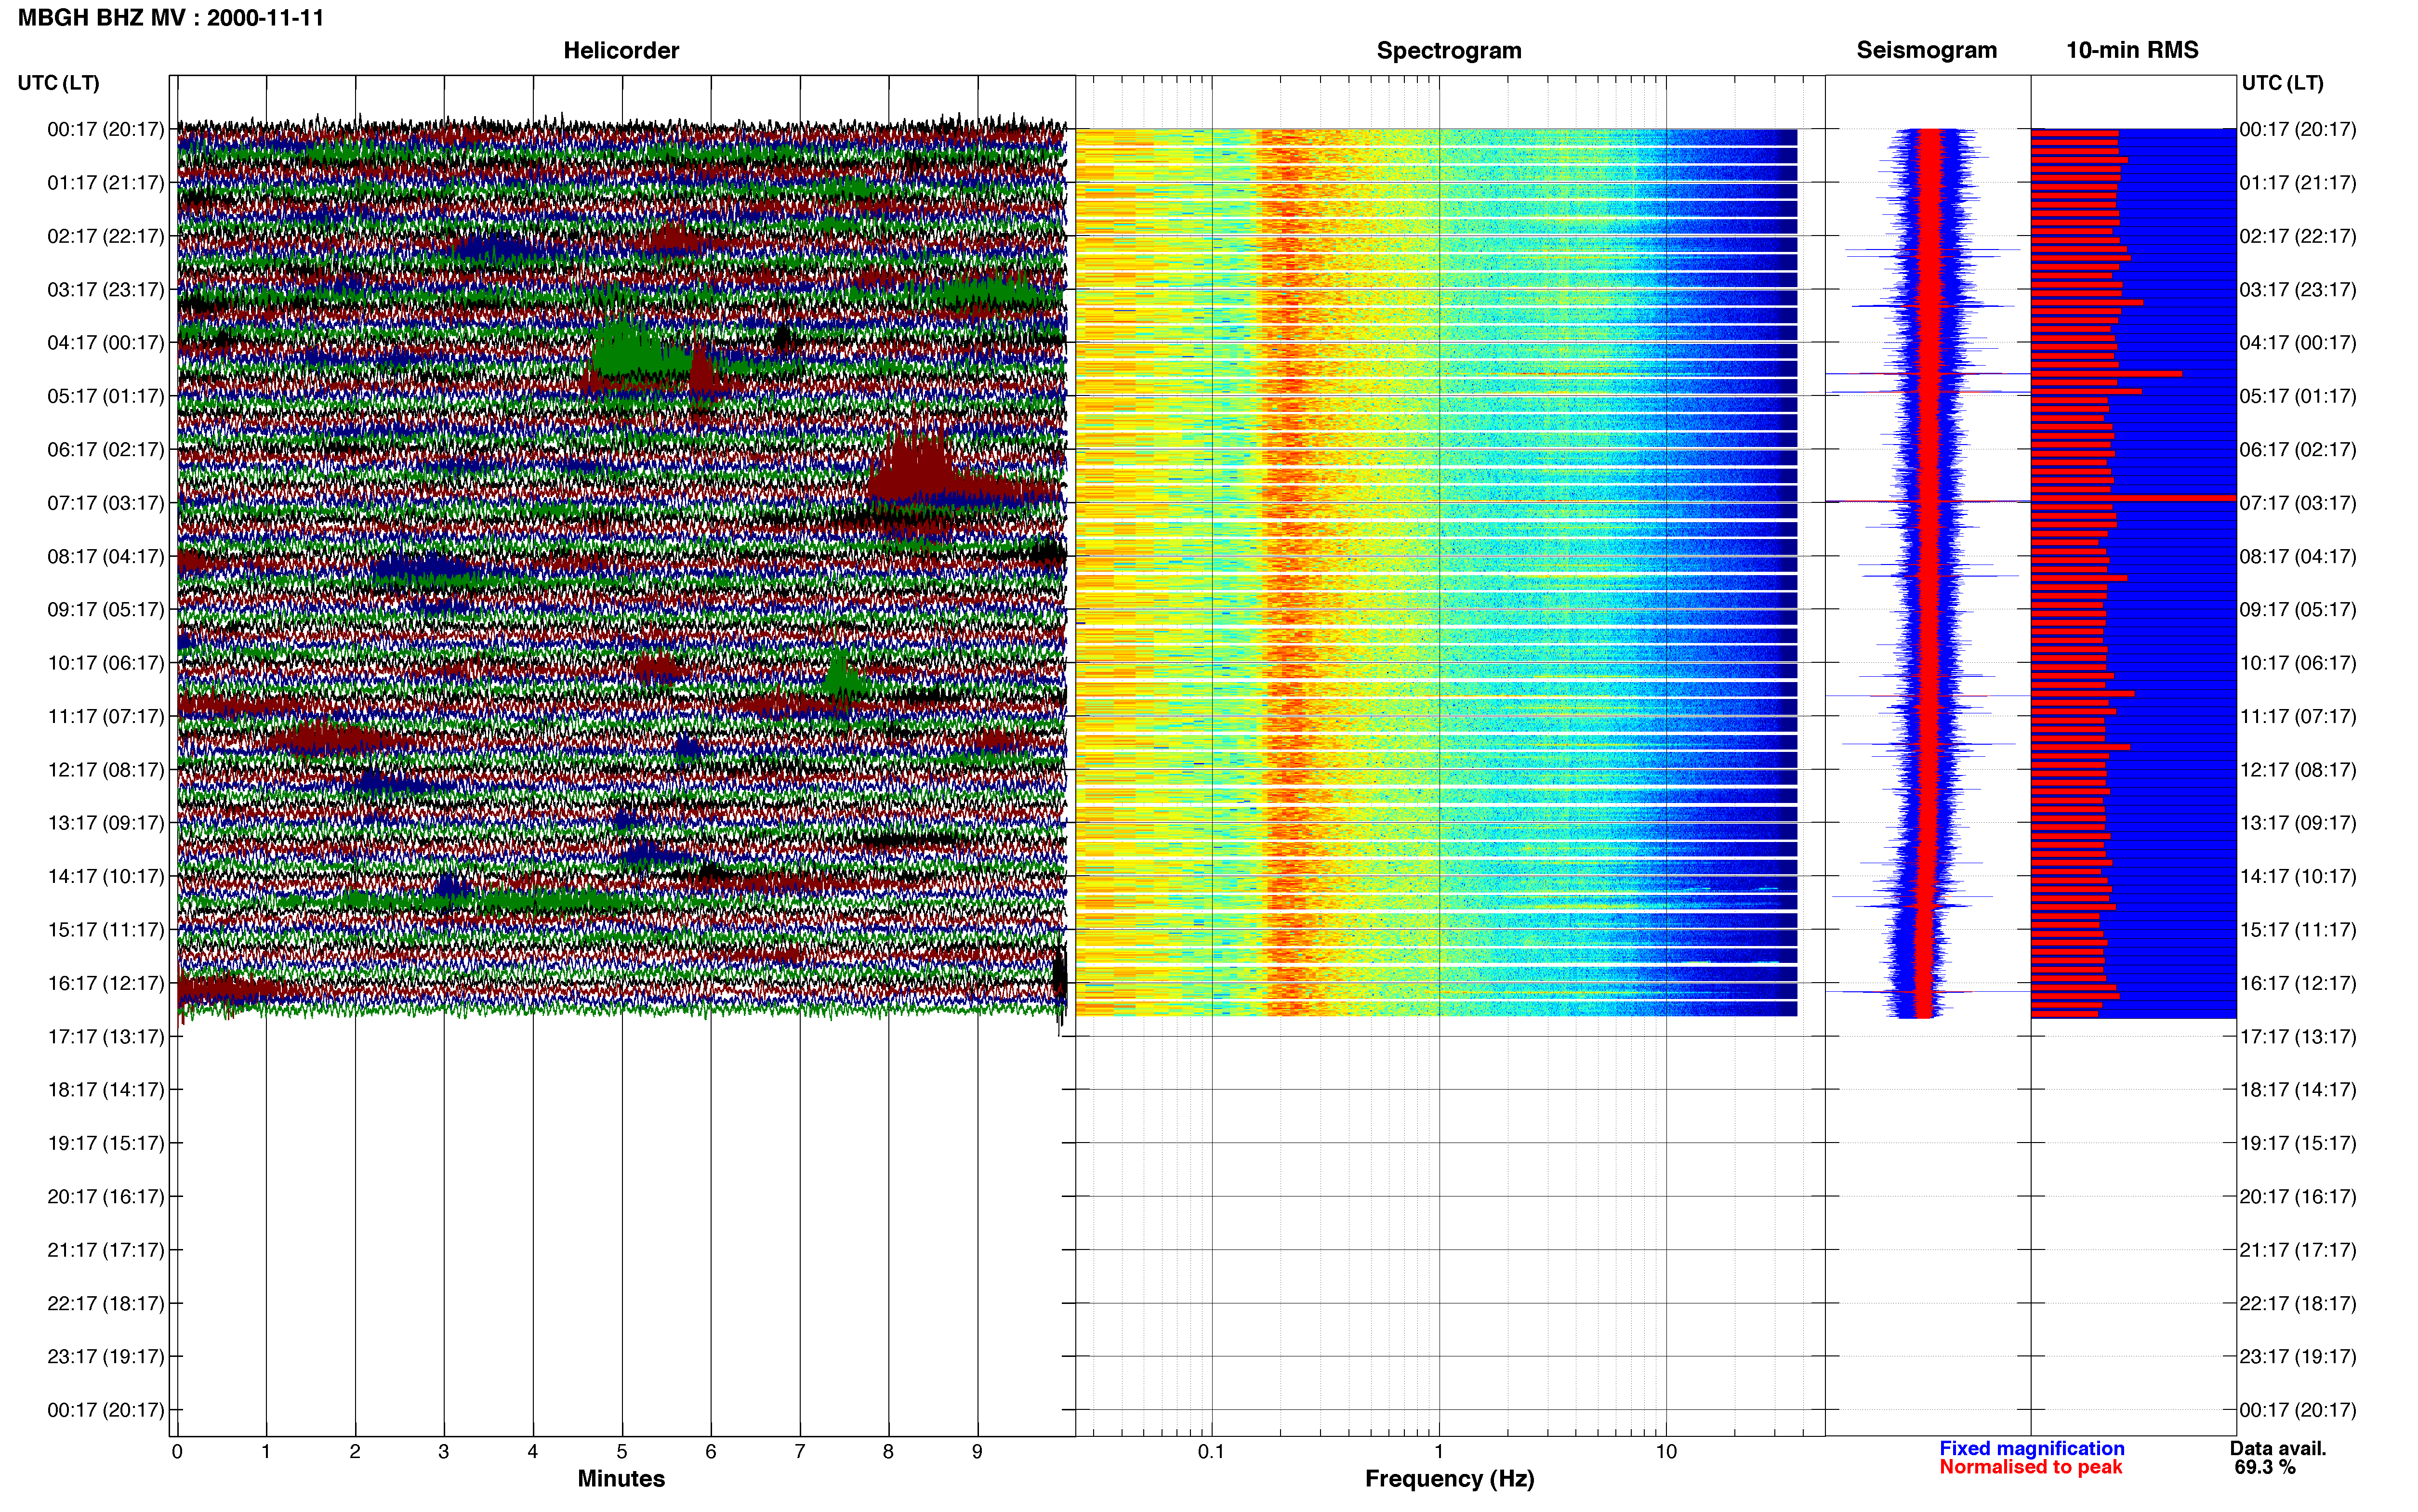Screen dimensions: 2418x1512
Task: Click the Helicorder time label "01:17 (21:17)"
Action: 106,183
